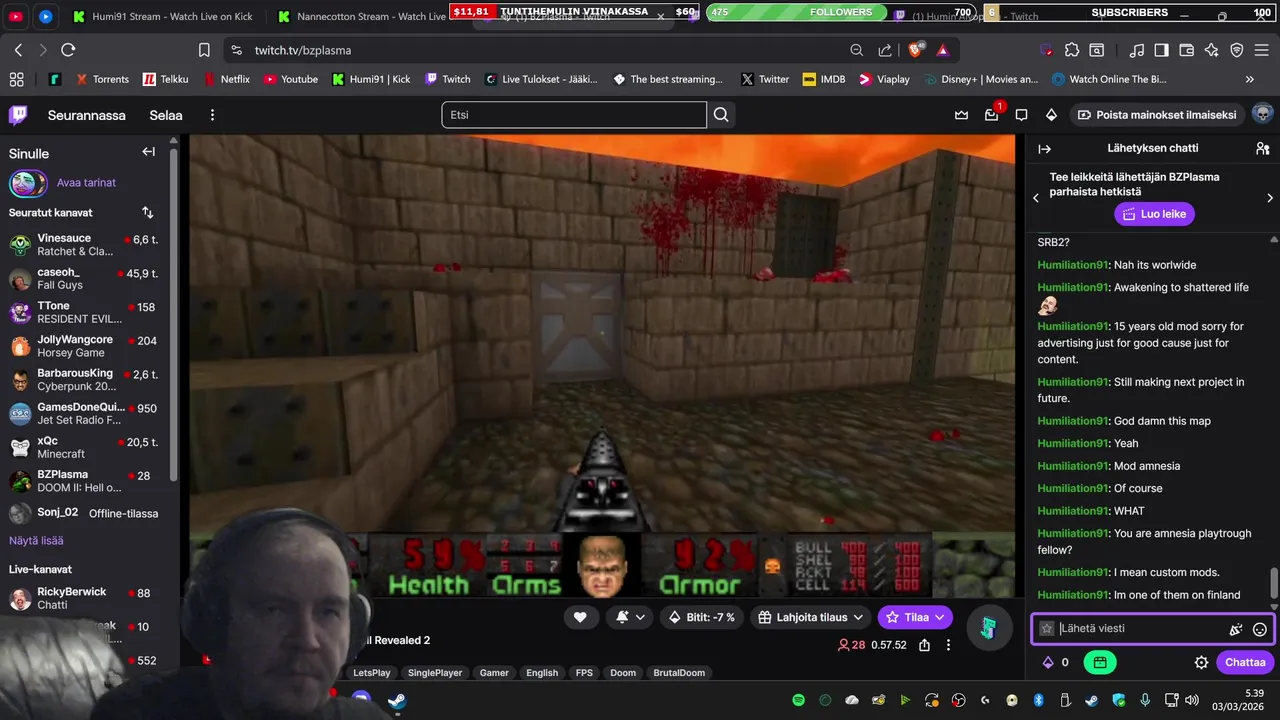
Task: Click the heart follow button
Action: pyautogui.click(x=580, y=617)
